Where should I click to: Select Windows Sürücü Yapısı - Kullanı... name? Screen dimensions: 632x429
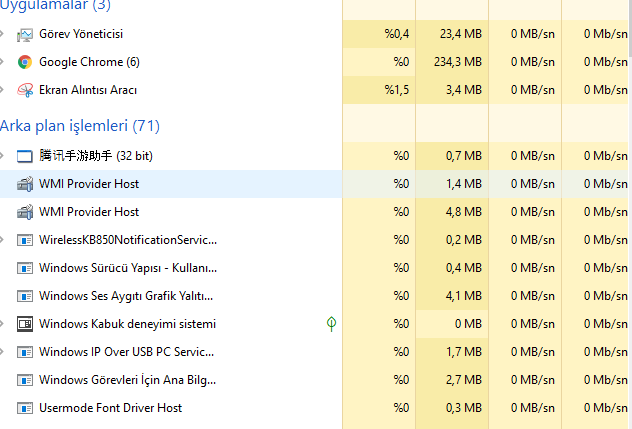click(128, 268)
